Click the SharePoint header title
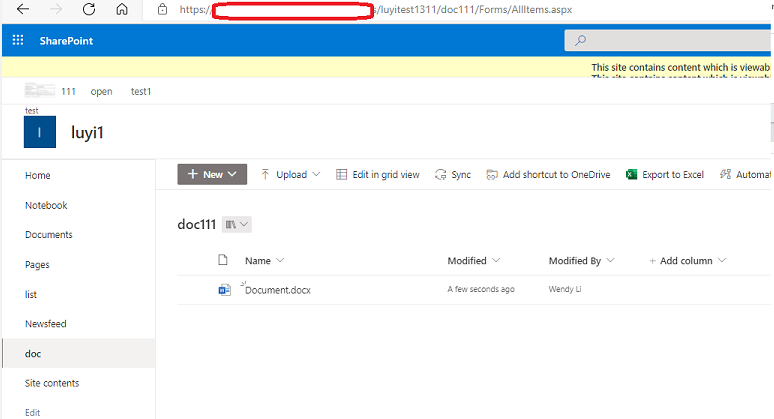The height and width of the screenshot is (419, 774). (x=66, y=40)
